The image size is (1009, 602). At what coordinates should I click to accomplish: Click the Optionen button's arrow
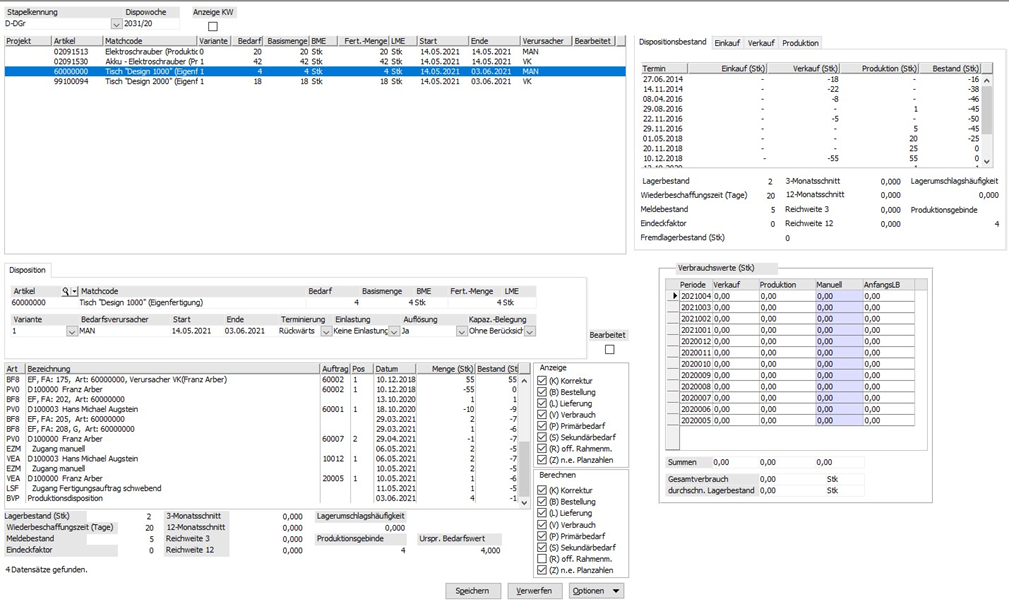tap(616, 591)
